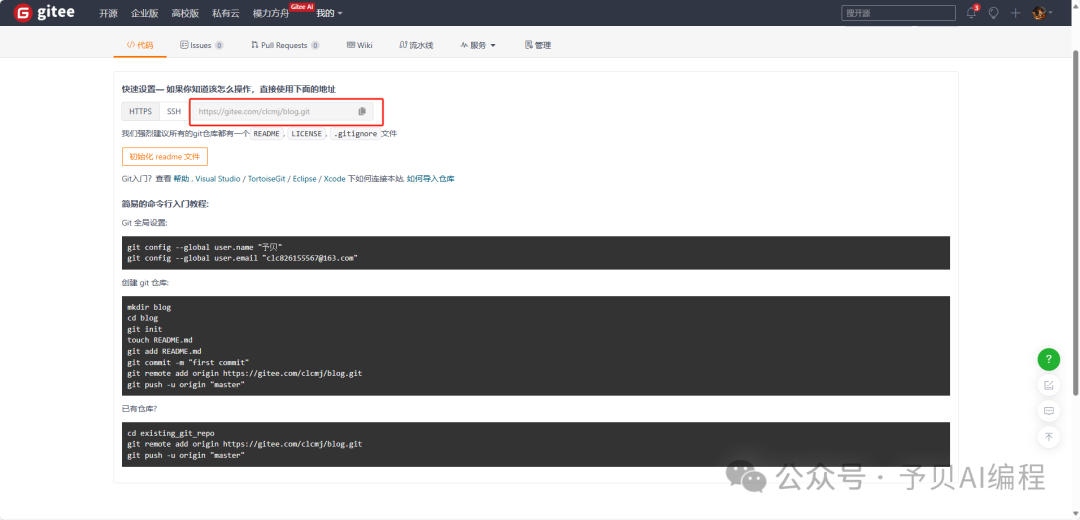Switch to the 代码 tab
Image resolution: width=1080 pixels, height=520 pixels.
pyautogui.click(x=140, y=45)
